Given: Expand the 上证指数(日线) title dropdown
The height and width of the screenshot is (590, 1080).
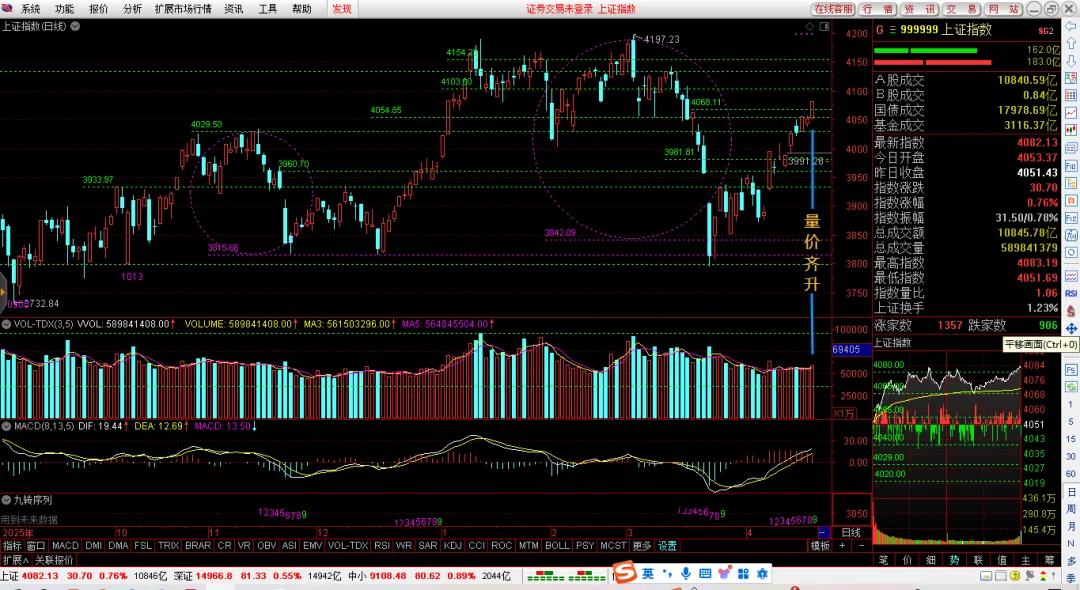Looking at the screenshot, I should [x=75, y=26].
